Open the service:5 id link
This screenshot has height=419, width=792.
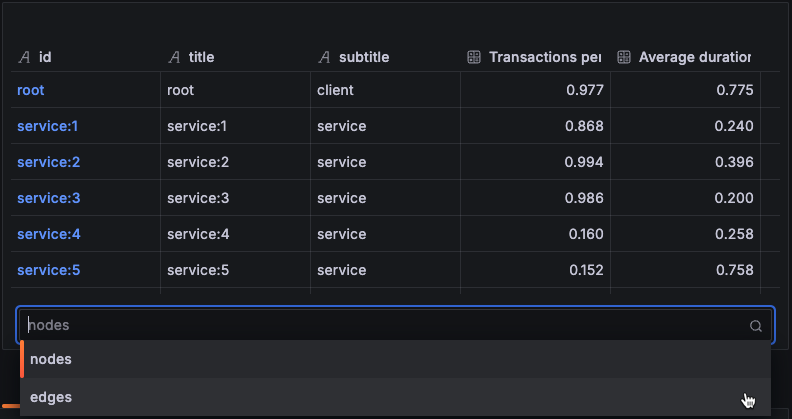(48, 270)
